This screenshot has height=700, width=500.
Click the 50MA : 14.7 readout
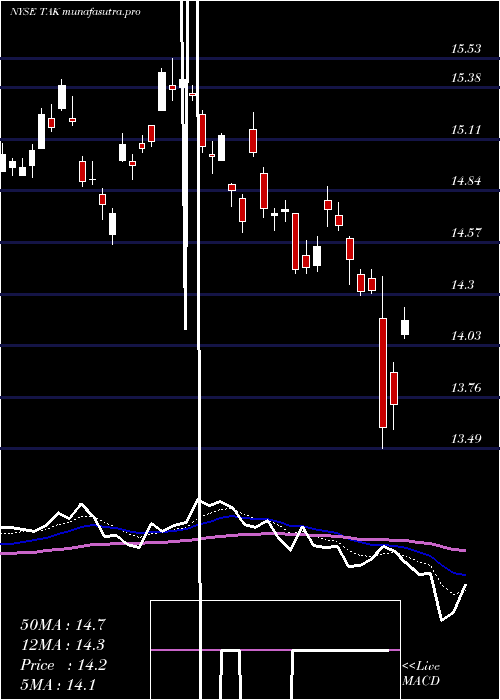click(x=63, y=625)
